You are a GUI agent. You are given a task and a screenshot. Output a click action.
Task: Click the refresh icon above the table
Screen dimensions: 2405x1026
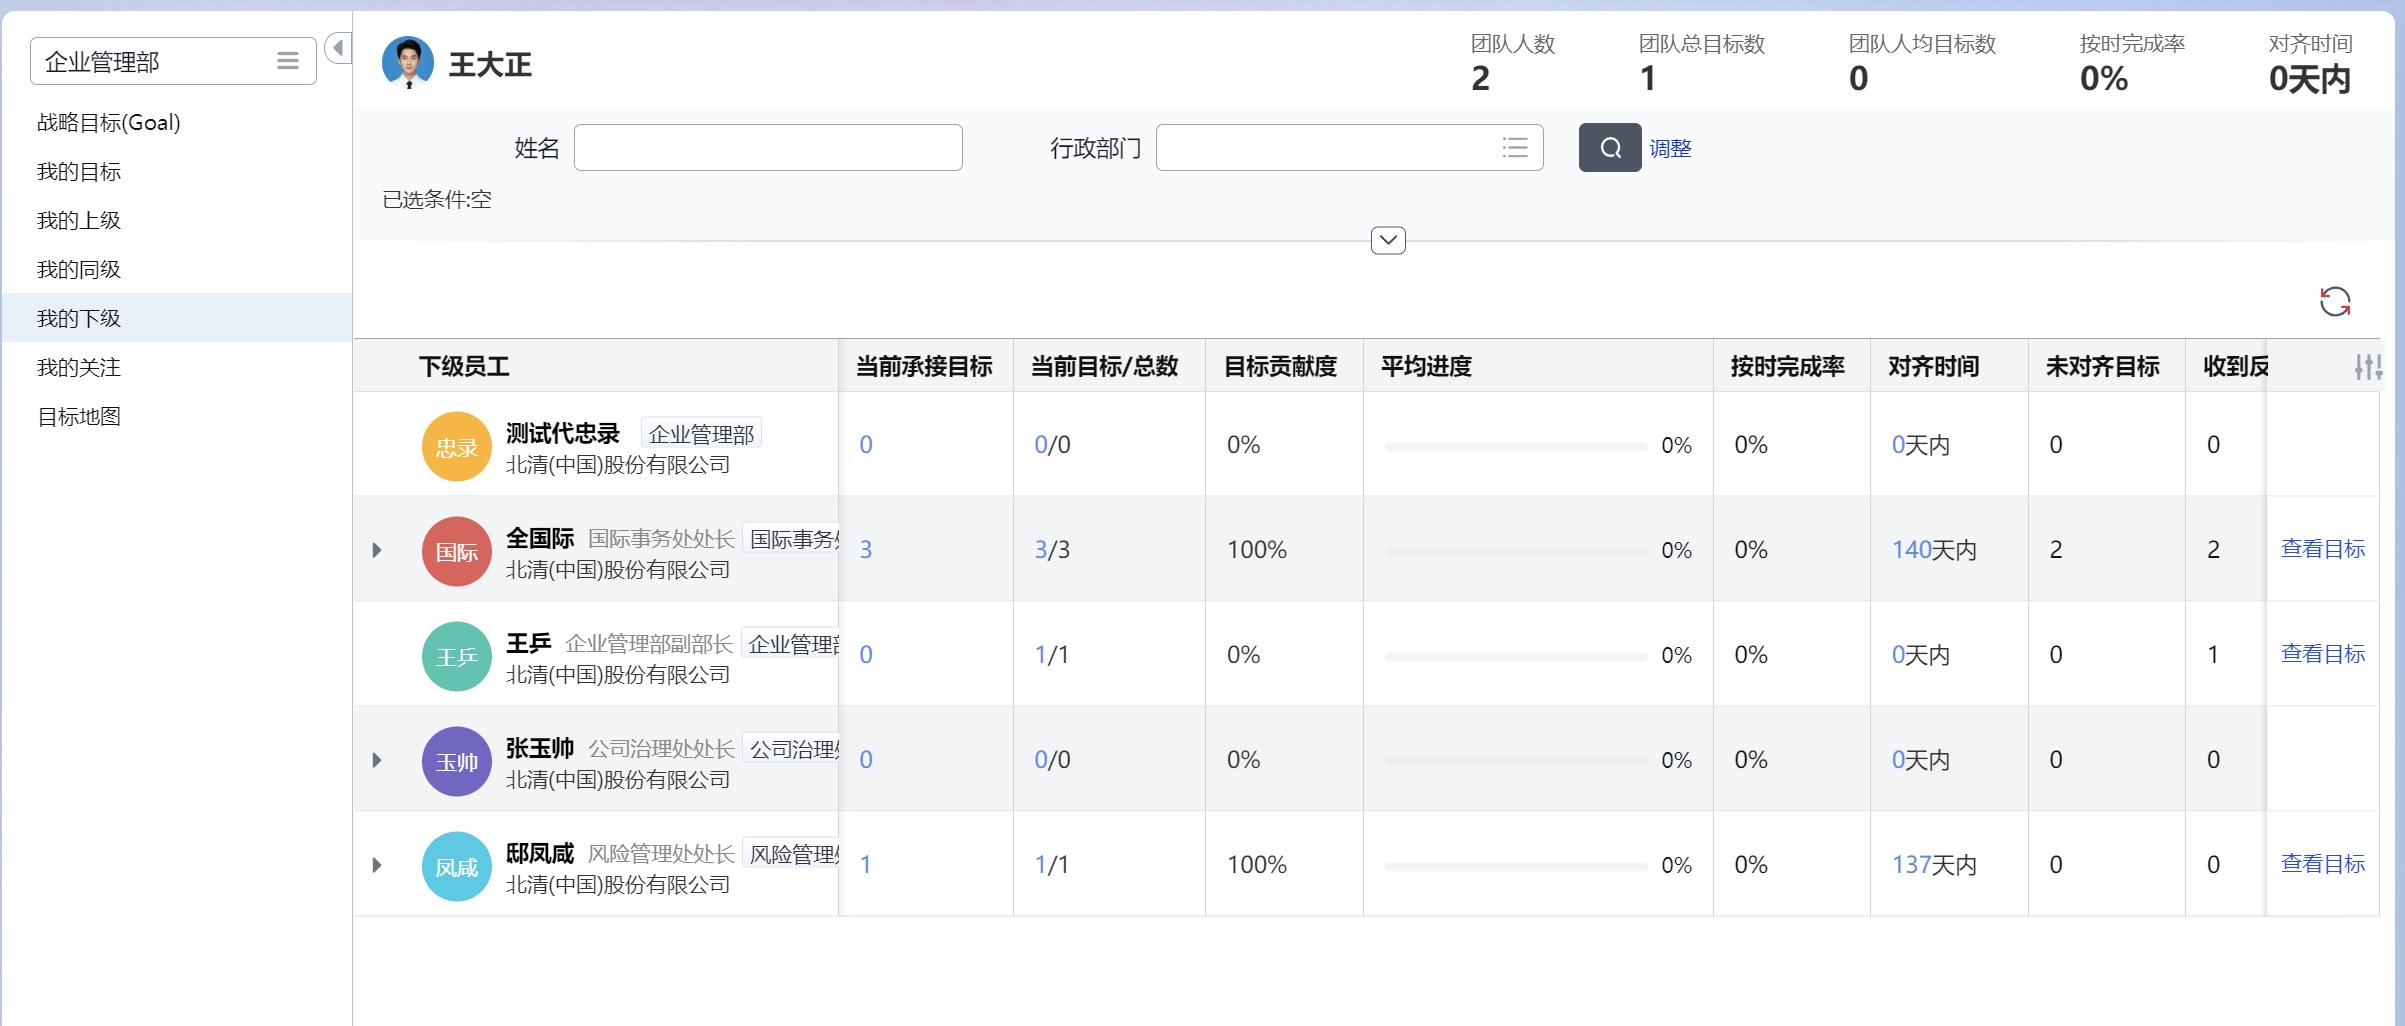(x=2335, y=301)
